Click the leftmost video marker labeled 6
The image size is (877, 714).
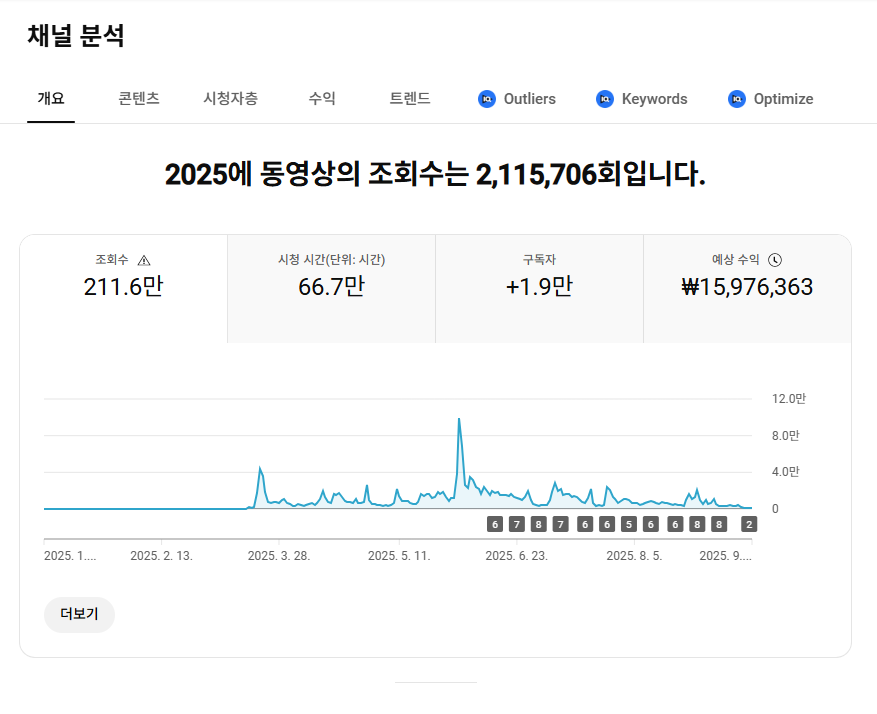[x=494, y=524]
